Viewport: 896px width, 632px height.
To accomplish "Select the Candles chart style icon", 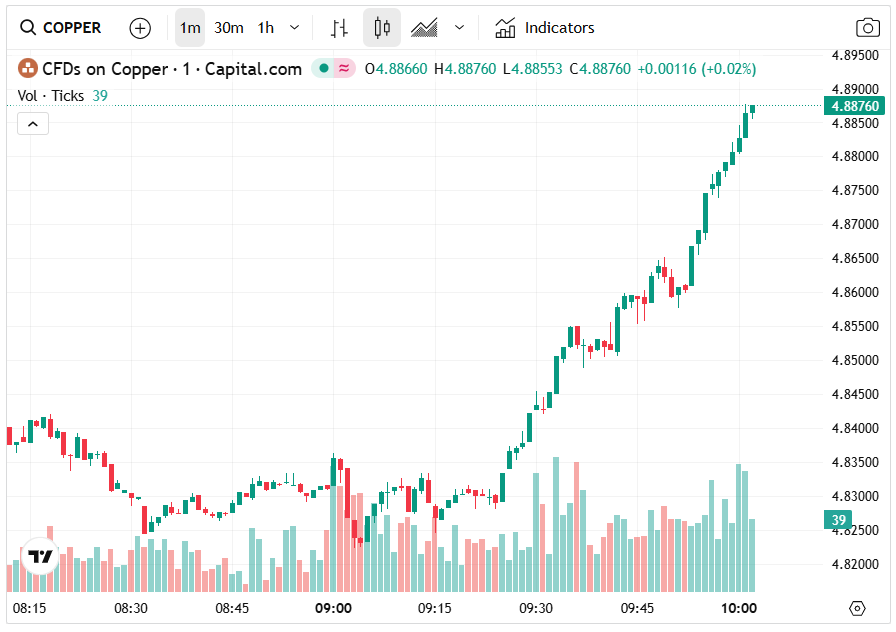I will [x=381, y=28].
